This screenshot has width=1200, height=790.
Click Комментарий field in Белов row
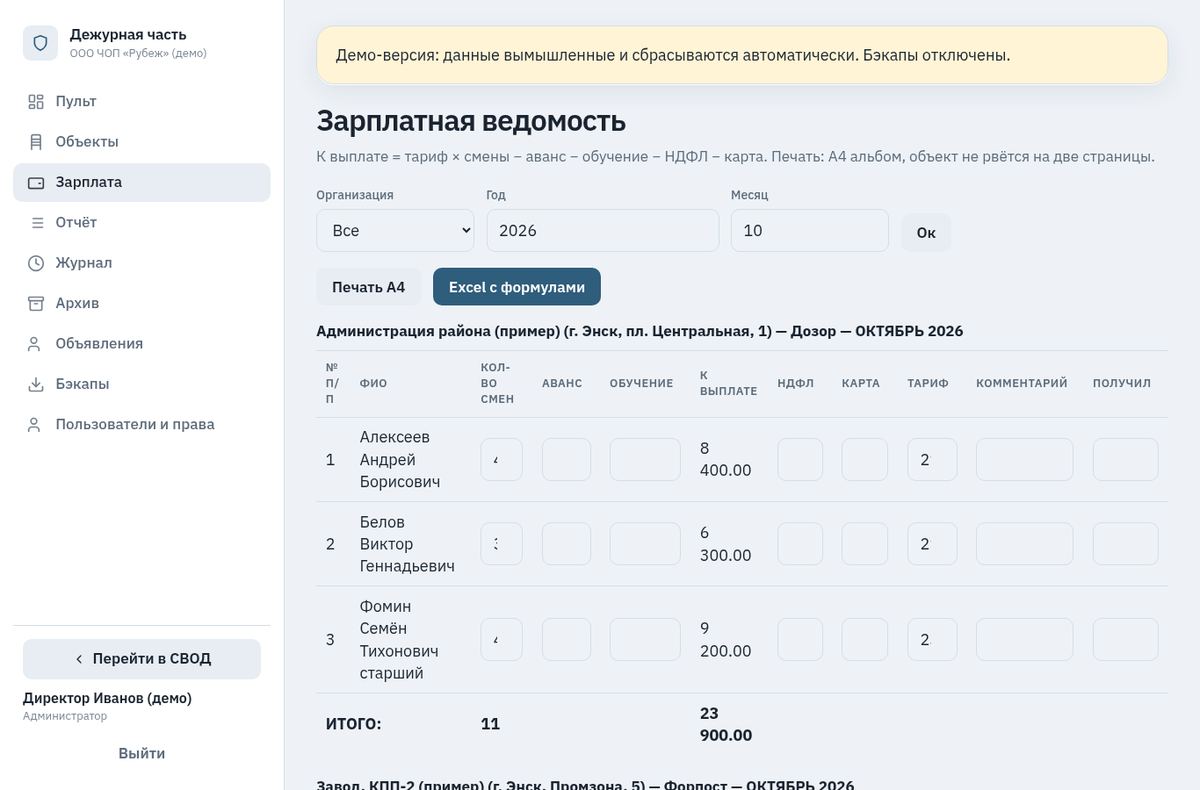1025,544
